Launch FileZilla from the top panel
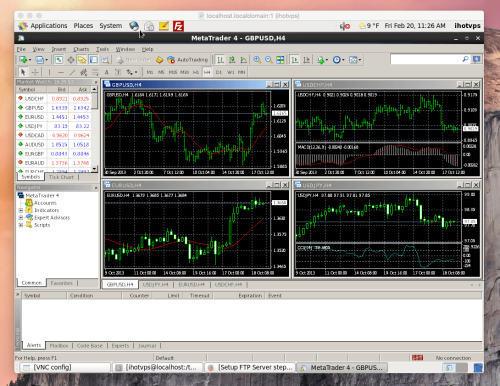 pyautogui.click(x=178, y=26)
